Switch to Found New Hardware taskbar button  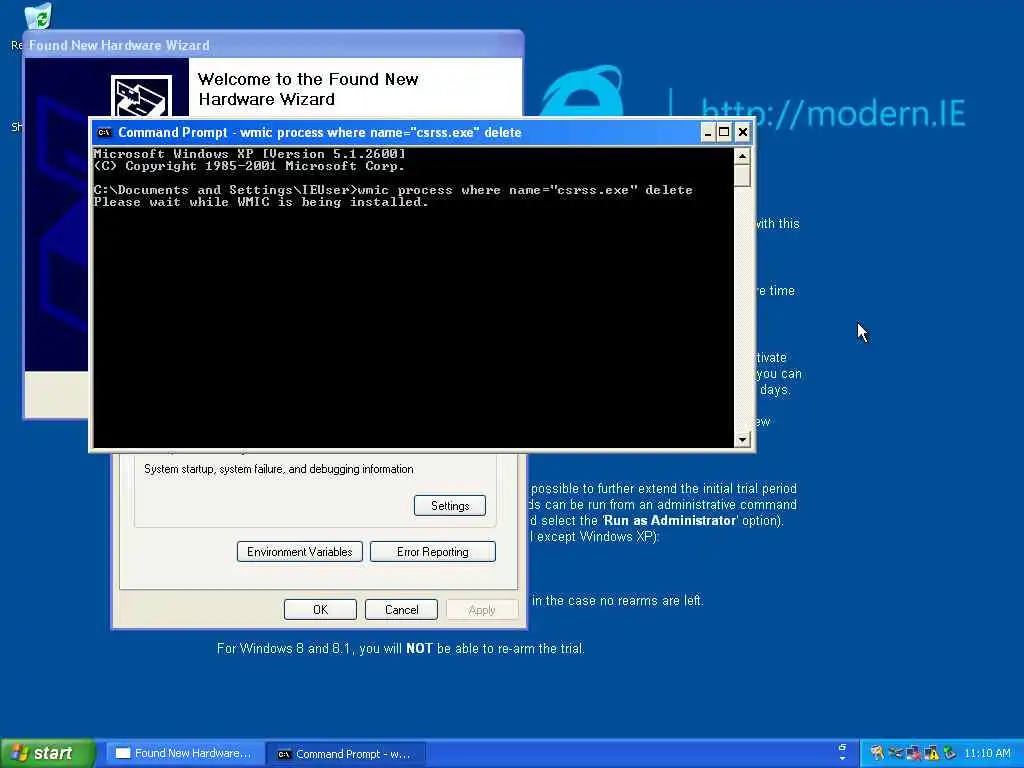tap(185, 753)
